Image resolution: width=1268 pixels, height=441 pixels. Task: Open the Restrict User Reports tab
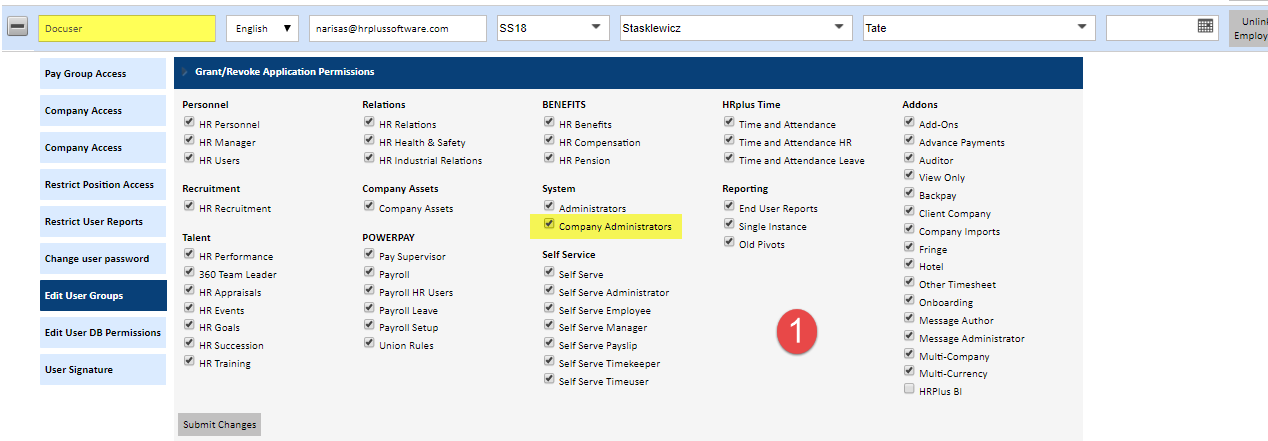point(103,221)
